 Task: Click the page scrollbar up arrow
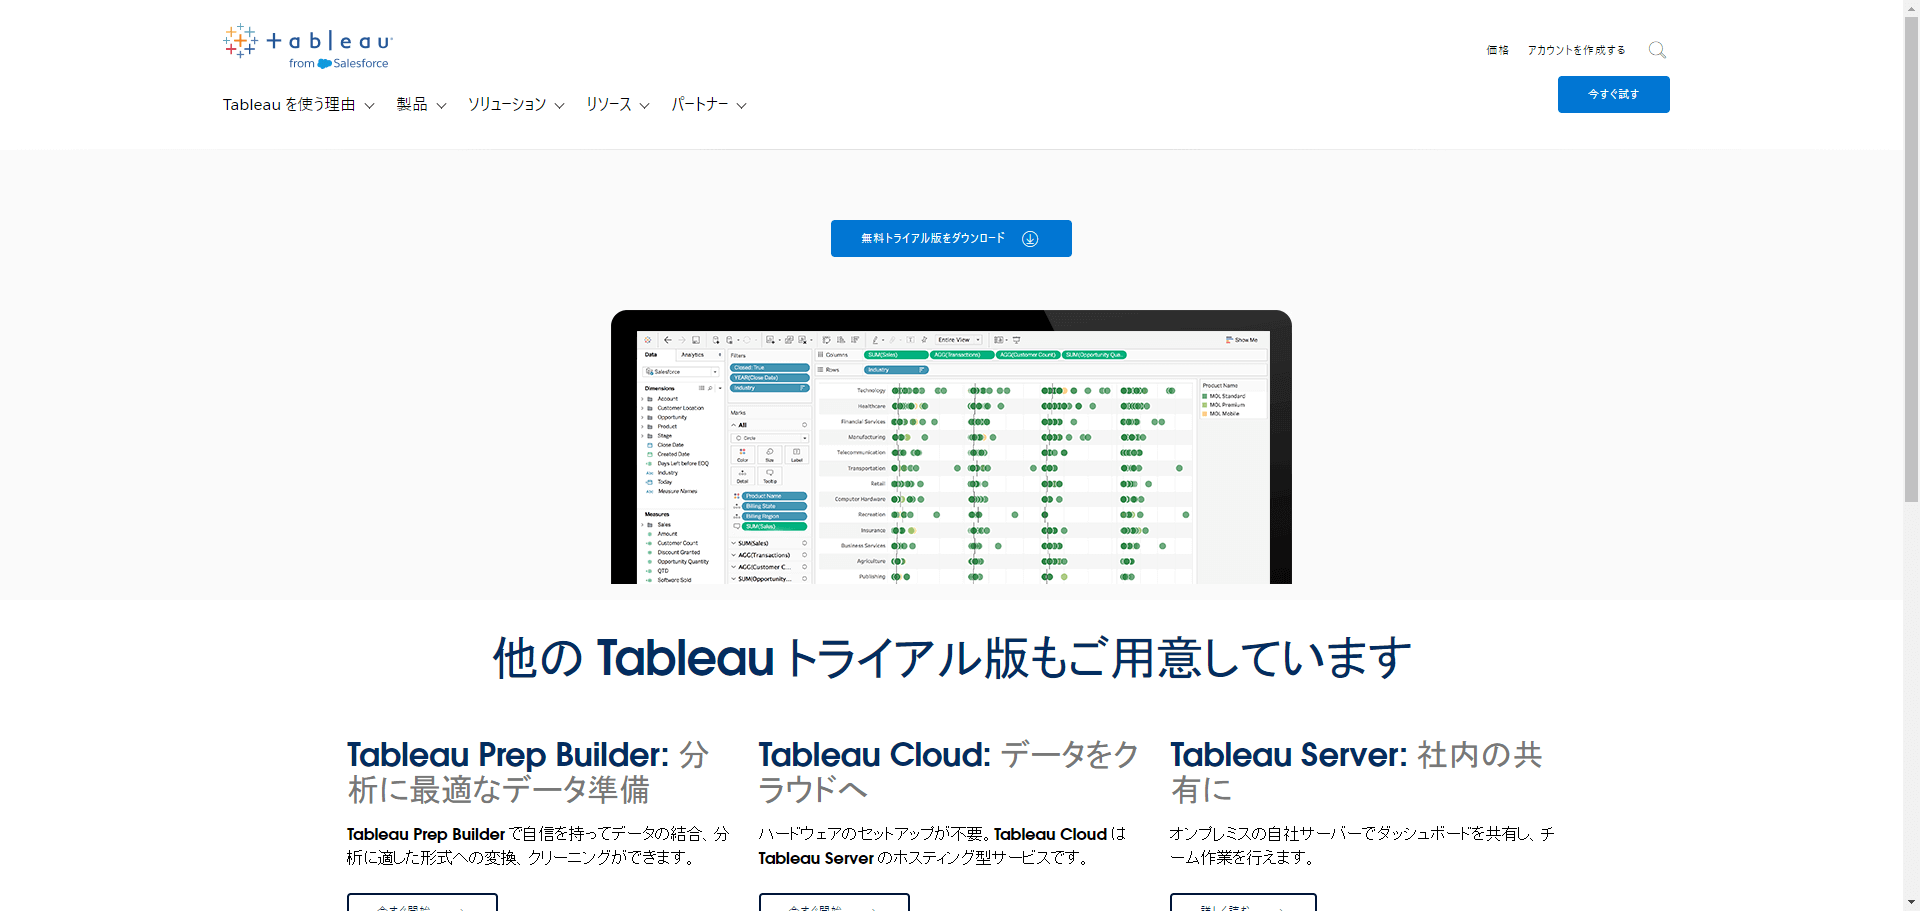point(1911,7)
